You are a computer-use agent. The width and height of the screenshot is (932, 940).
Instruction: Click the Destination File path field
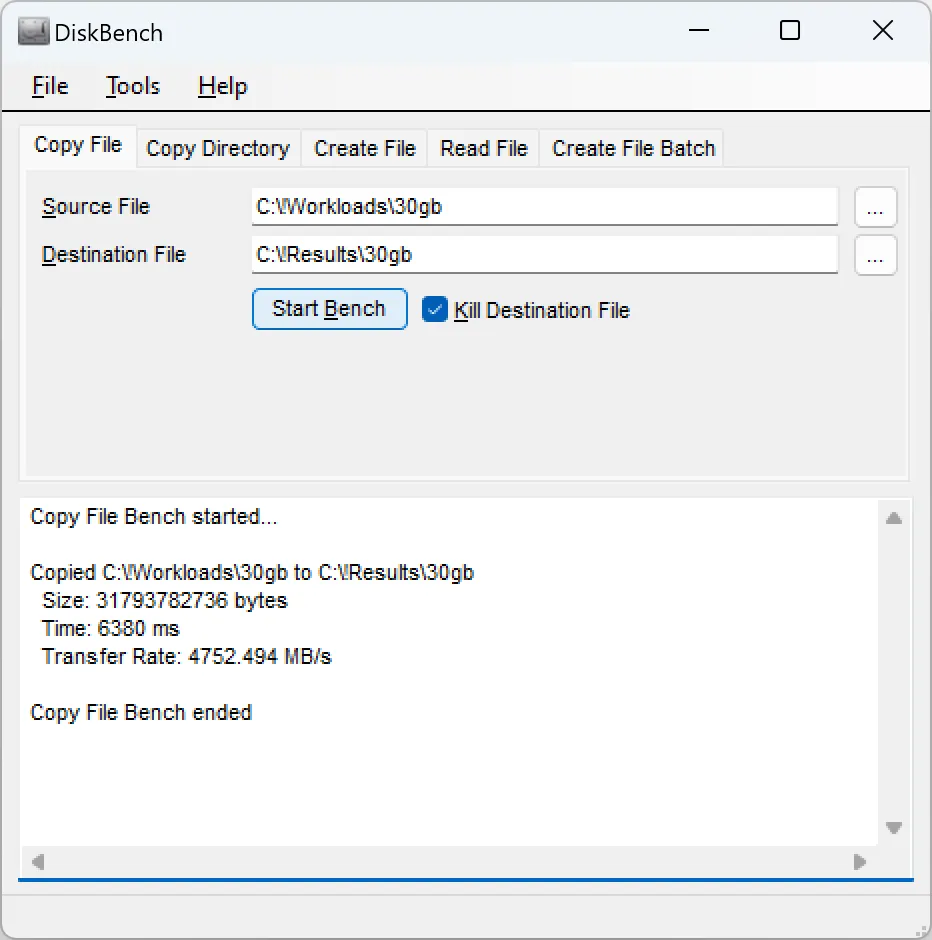(544, 255)
